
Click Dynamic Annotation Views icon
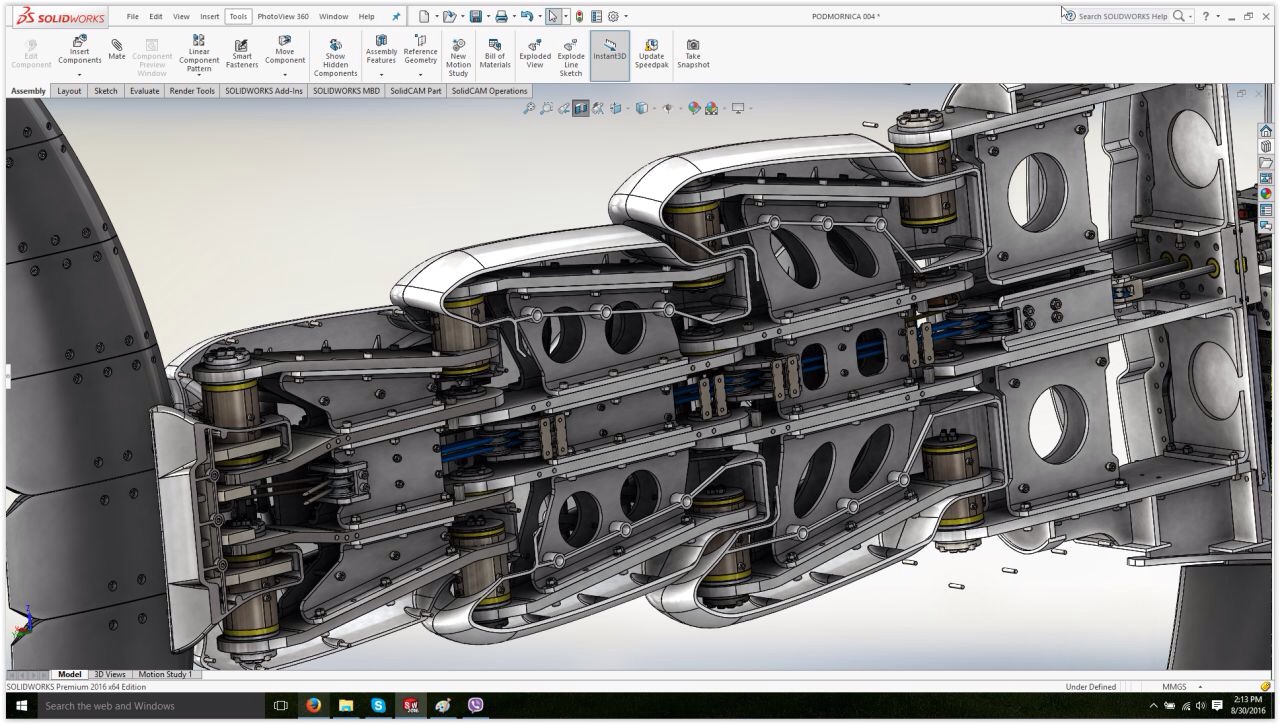pos(598,108)
